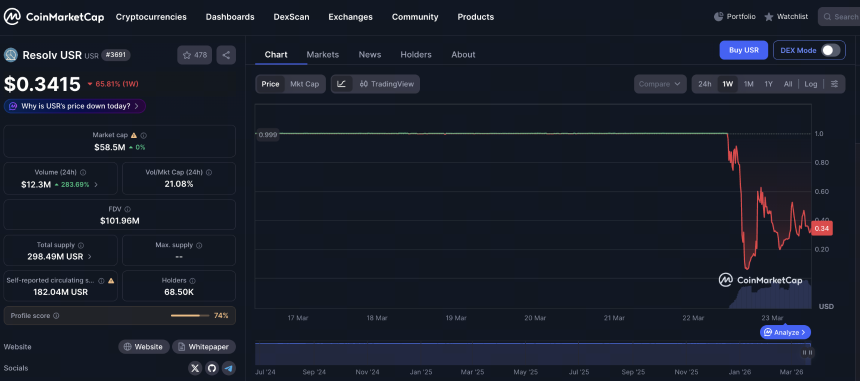Open DexScan menu
The image size is (860, 381).
click(x=291, y=17)
